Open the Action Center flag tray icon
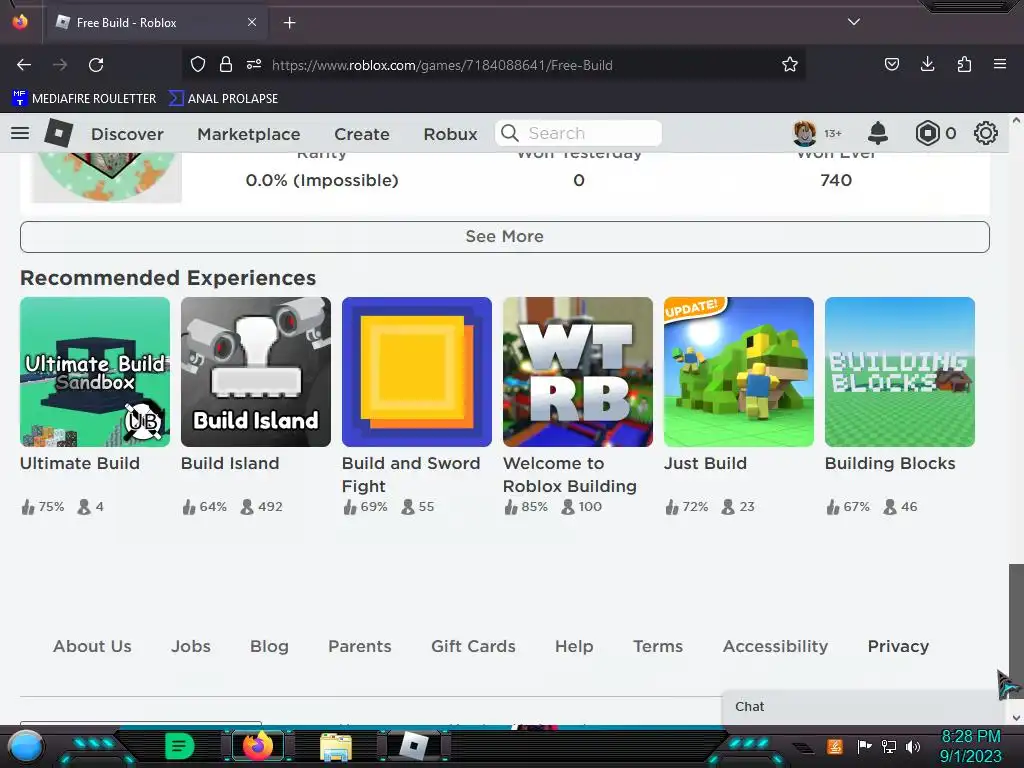 (865, 746)
